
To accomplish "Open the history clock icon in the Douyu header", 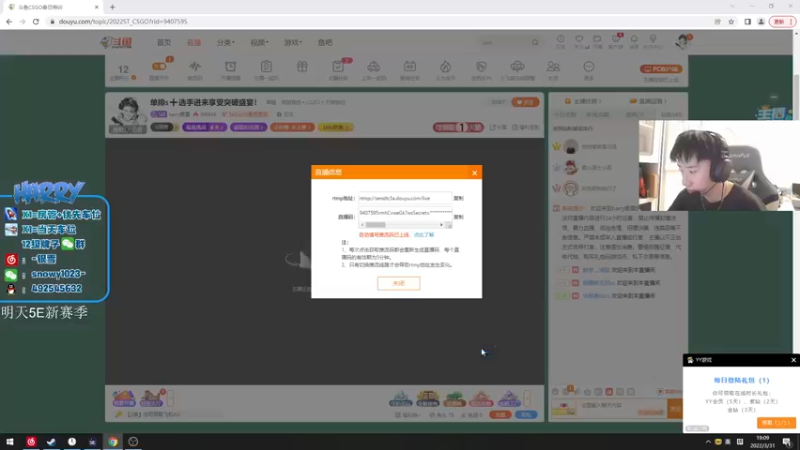I will (x=560, y=39).
